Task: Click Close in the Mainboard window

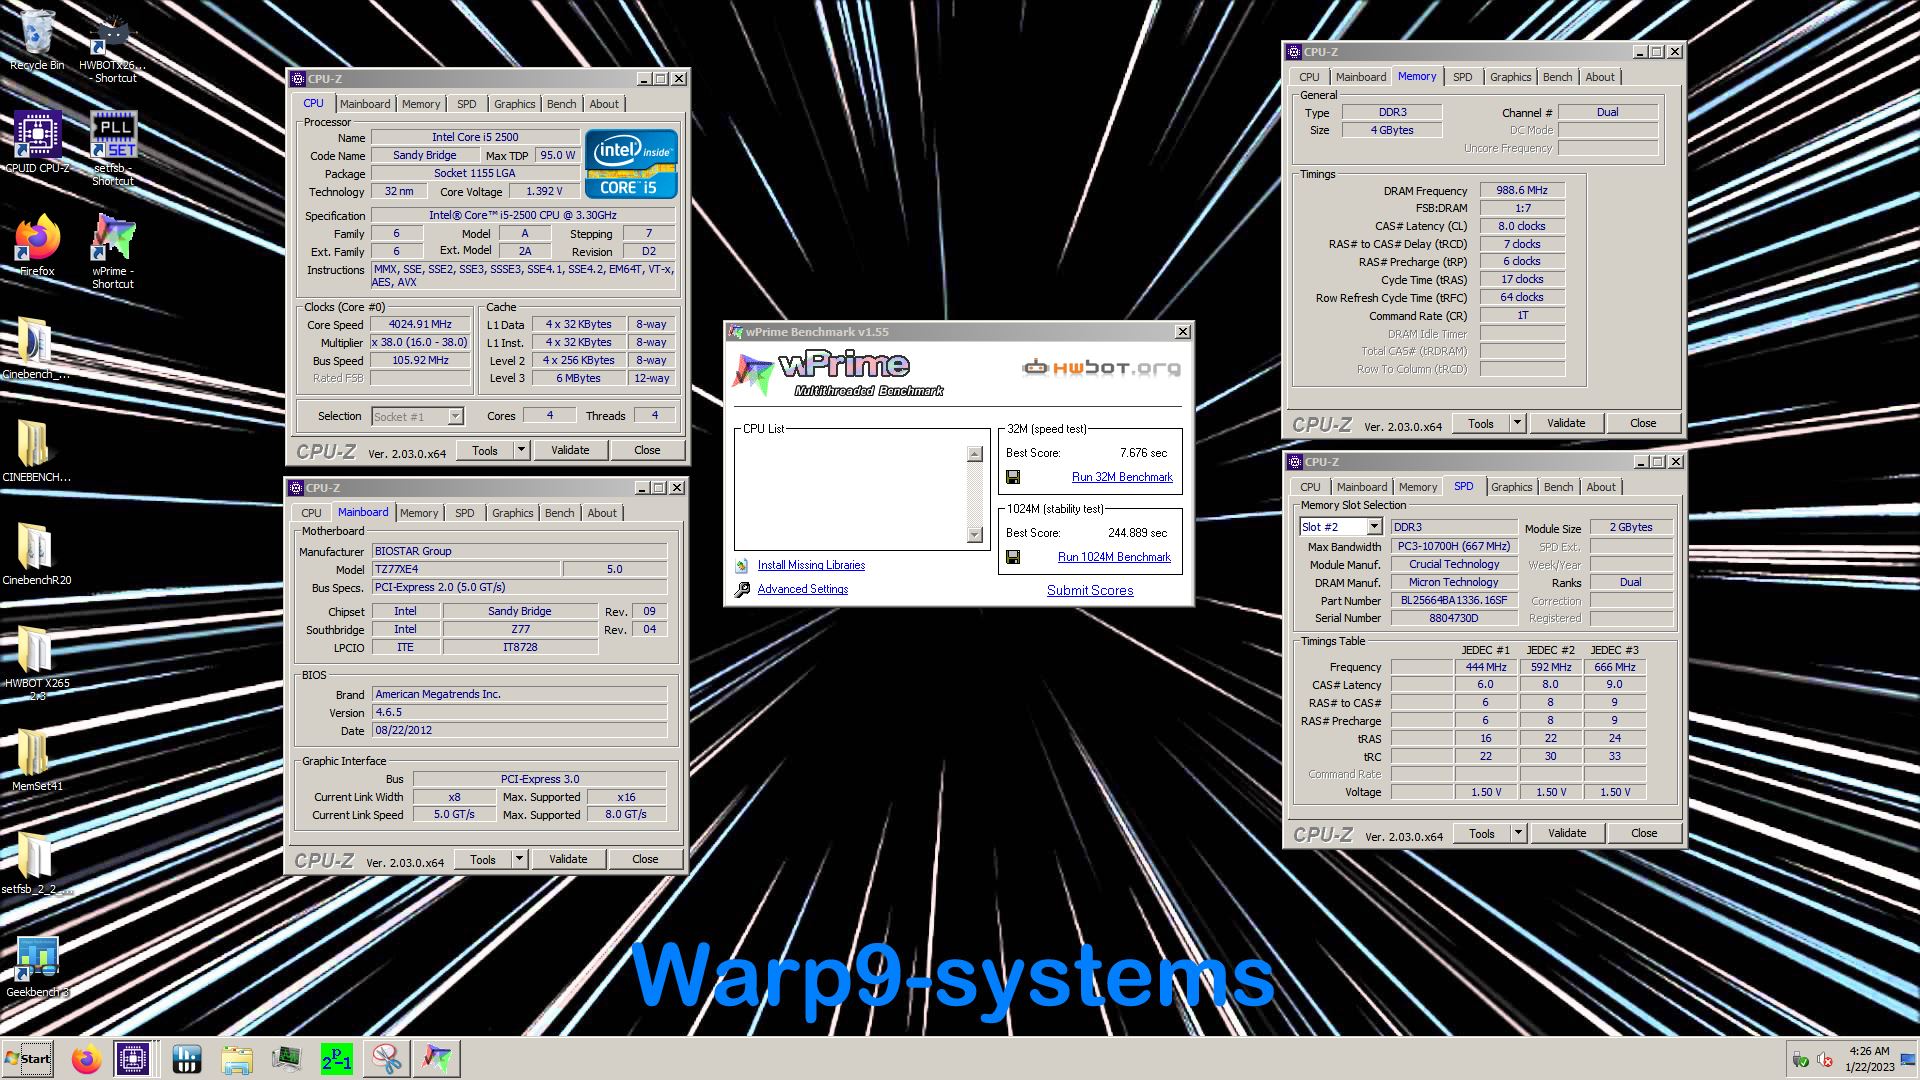Action: coord(645,860)
